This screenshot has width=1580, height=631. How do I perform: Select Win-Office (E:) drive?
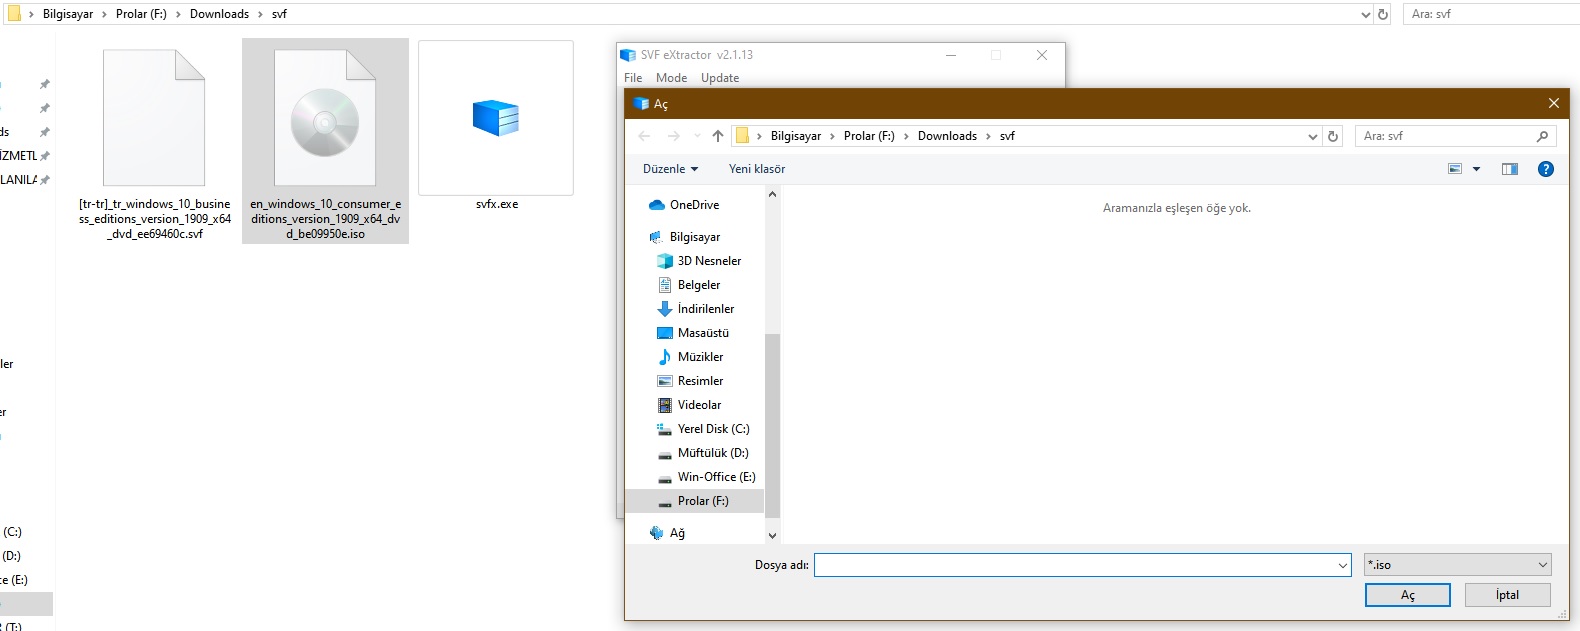pos(716,477)
